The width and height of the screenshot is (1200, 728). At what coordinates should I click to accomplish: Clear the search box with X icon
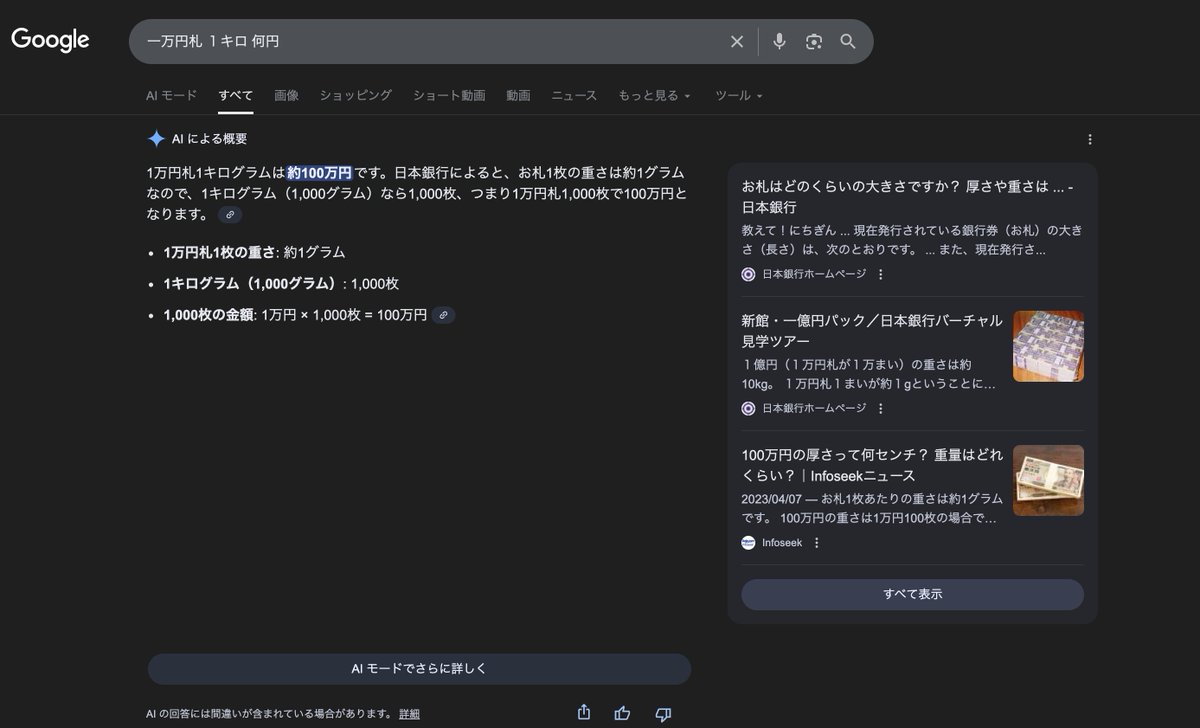click(x=737, y=41)
